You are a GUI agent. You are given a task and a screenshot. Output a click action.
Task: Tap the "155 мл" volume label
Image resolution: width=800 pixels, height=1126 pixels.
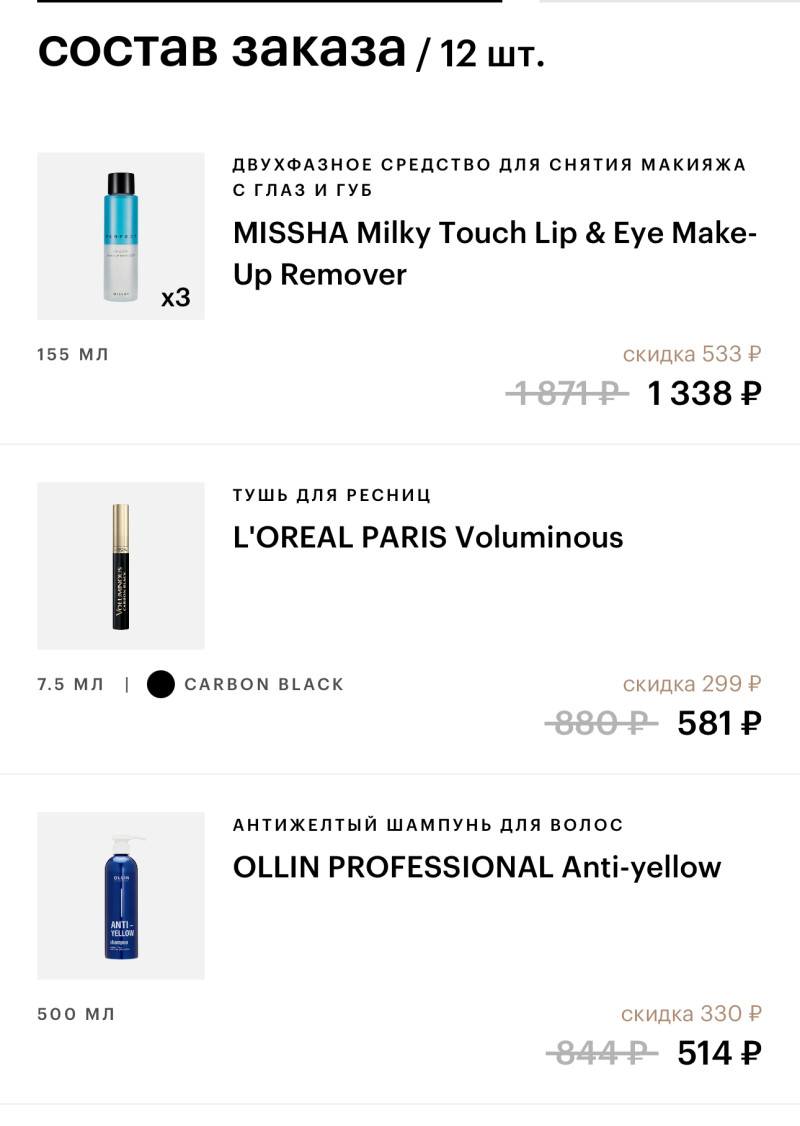pyautogui.click(x=73, y=354)
